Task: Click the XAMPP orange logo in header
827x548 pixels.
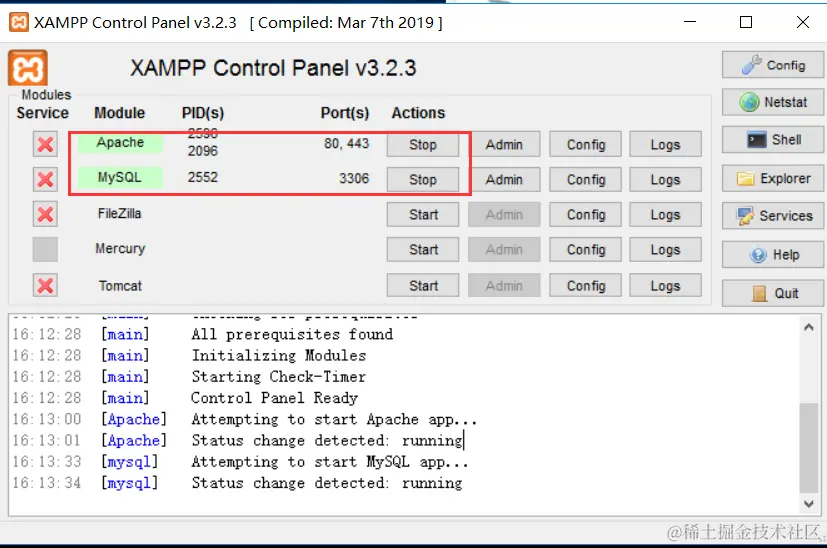Action: point(27,68)
